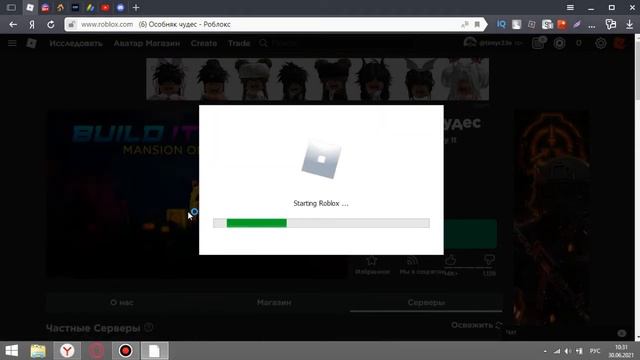Open the taskbar clock and date

click(621, 351)
